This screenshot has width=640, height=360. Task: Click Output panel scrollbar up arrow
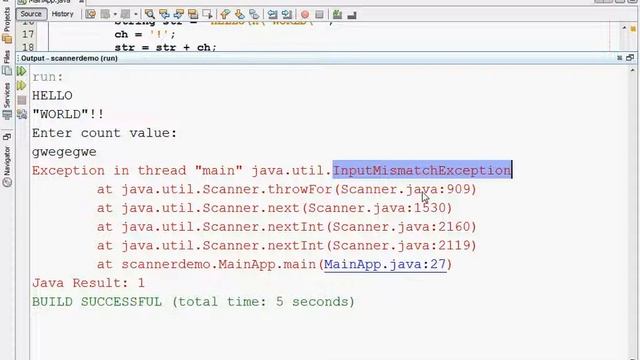[633, 70]
